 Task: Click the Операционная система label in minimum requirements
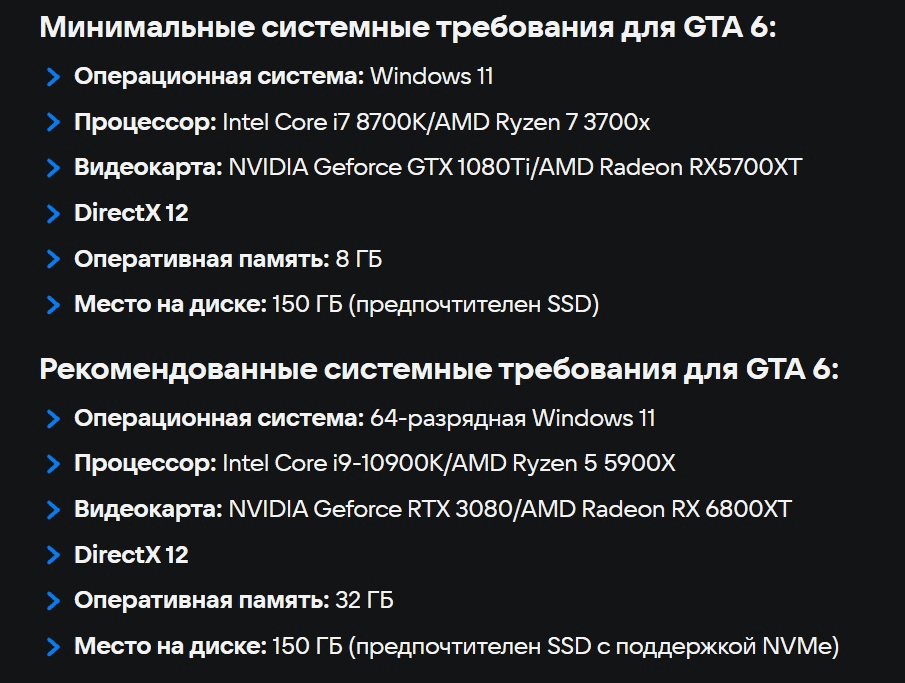coord(219,76)
